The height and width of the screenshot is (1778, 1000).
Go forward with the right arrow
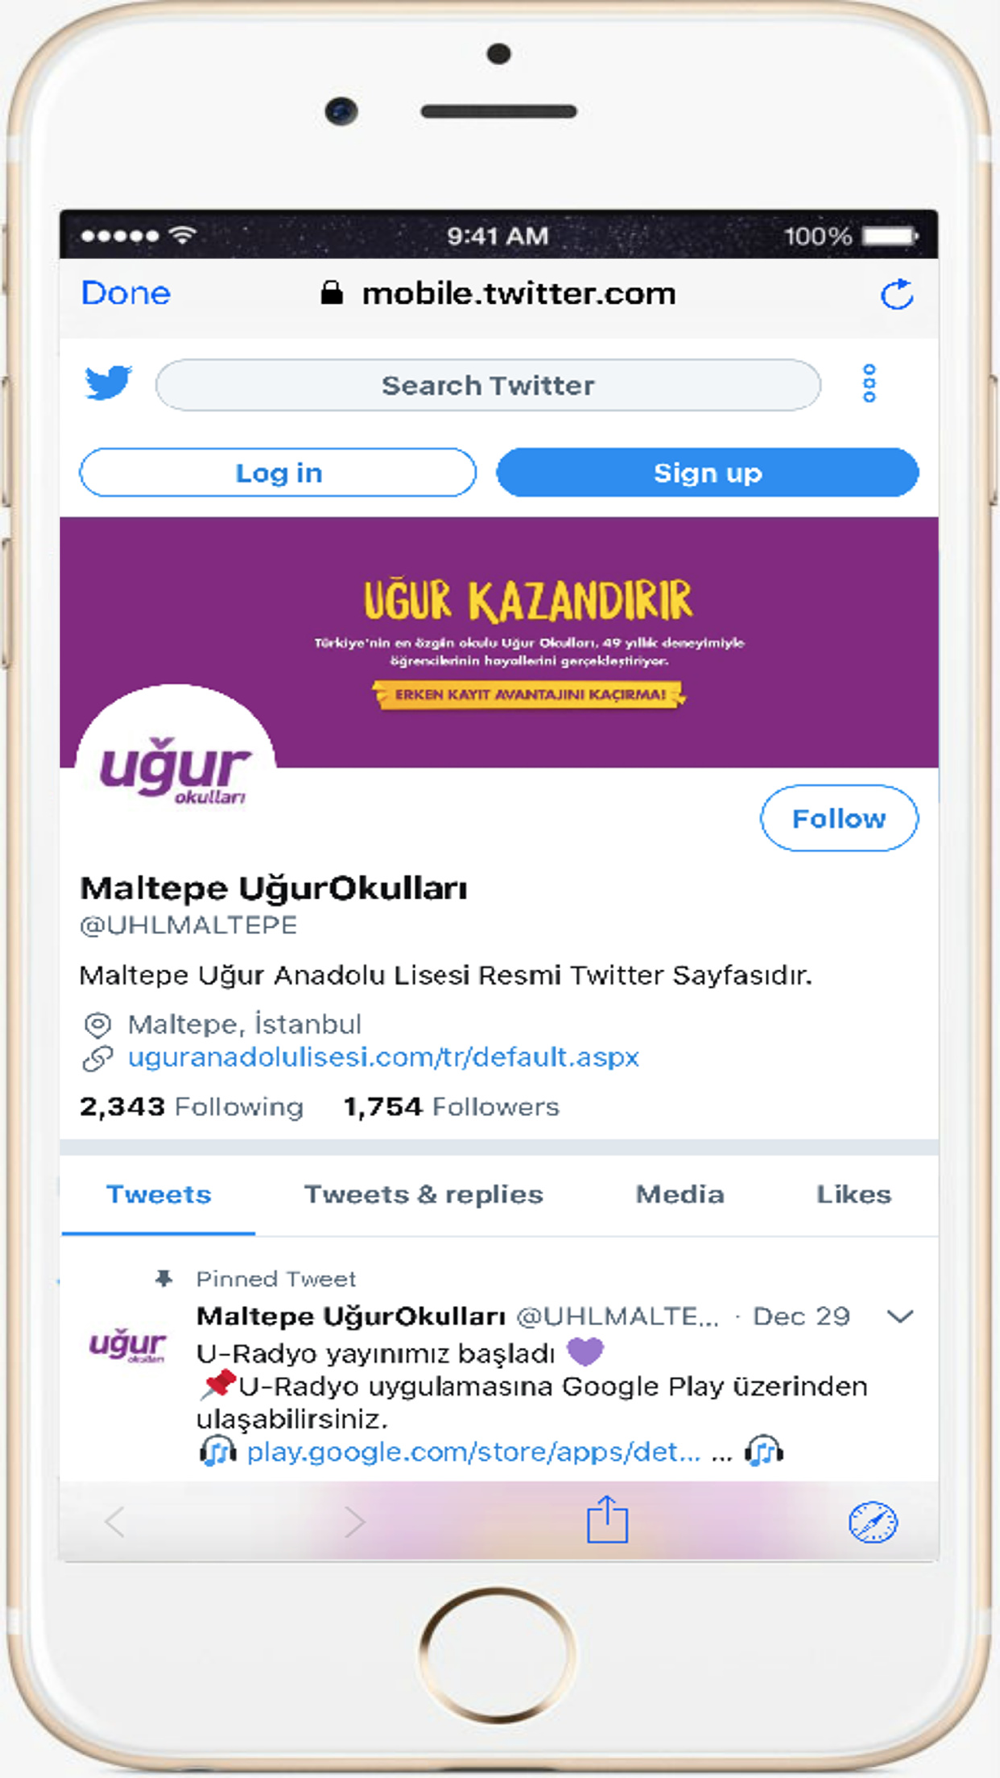pos(354,1522)
